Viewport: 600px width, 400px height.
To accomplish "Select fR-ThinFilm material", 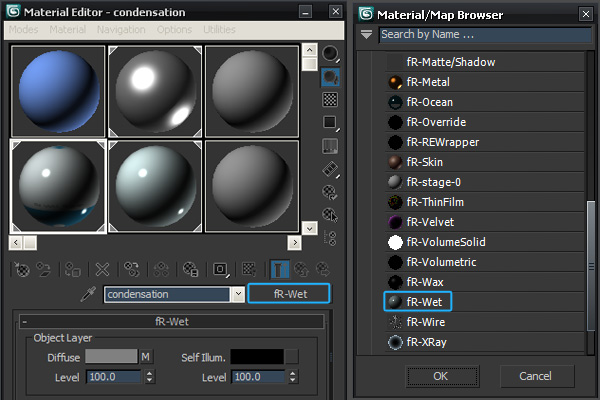I will (x=484, y=202).
